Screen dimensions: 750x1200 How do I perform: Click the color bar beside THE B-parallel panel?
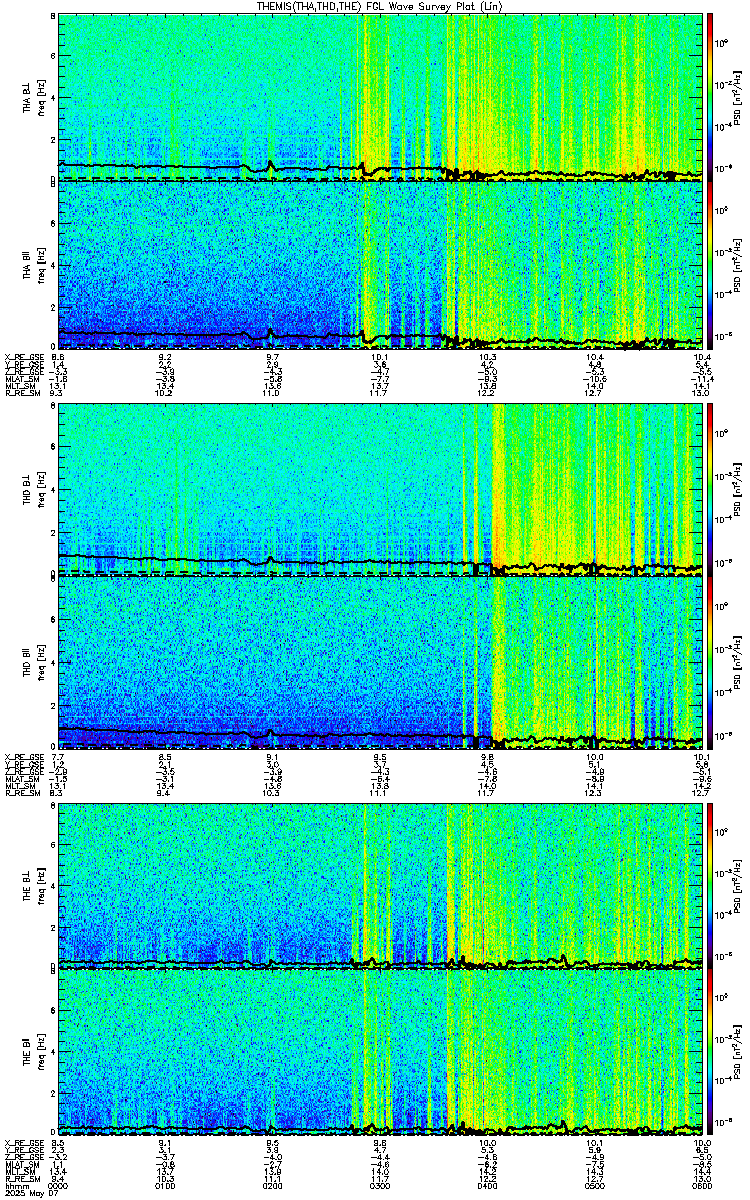(711, 1054)
